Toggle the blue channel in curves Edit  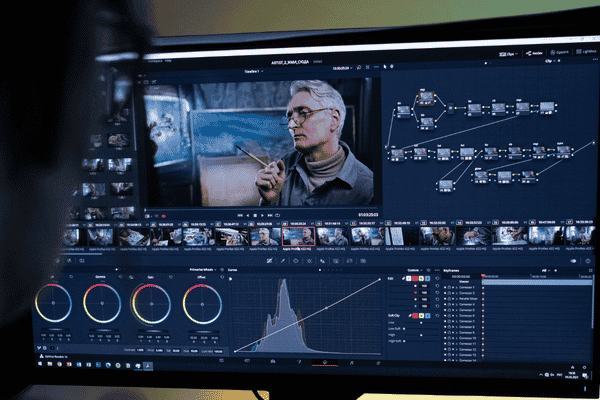pyautogui.click(x=427, y=279)
